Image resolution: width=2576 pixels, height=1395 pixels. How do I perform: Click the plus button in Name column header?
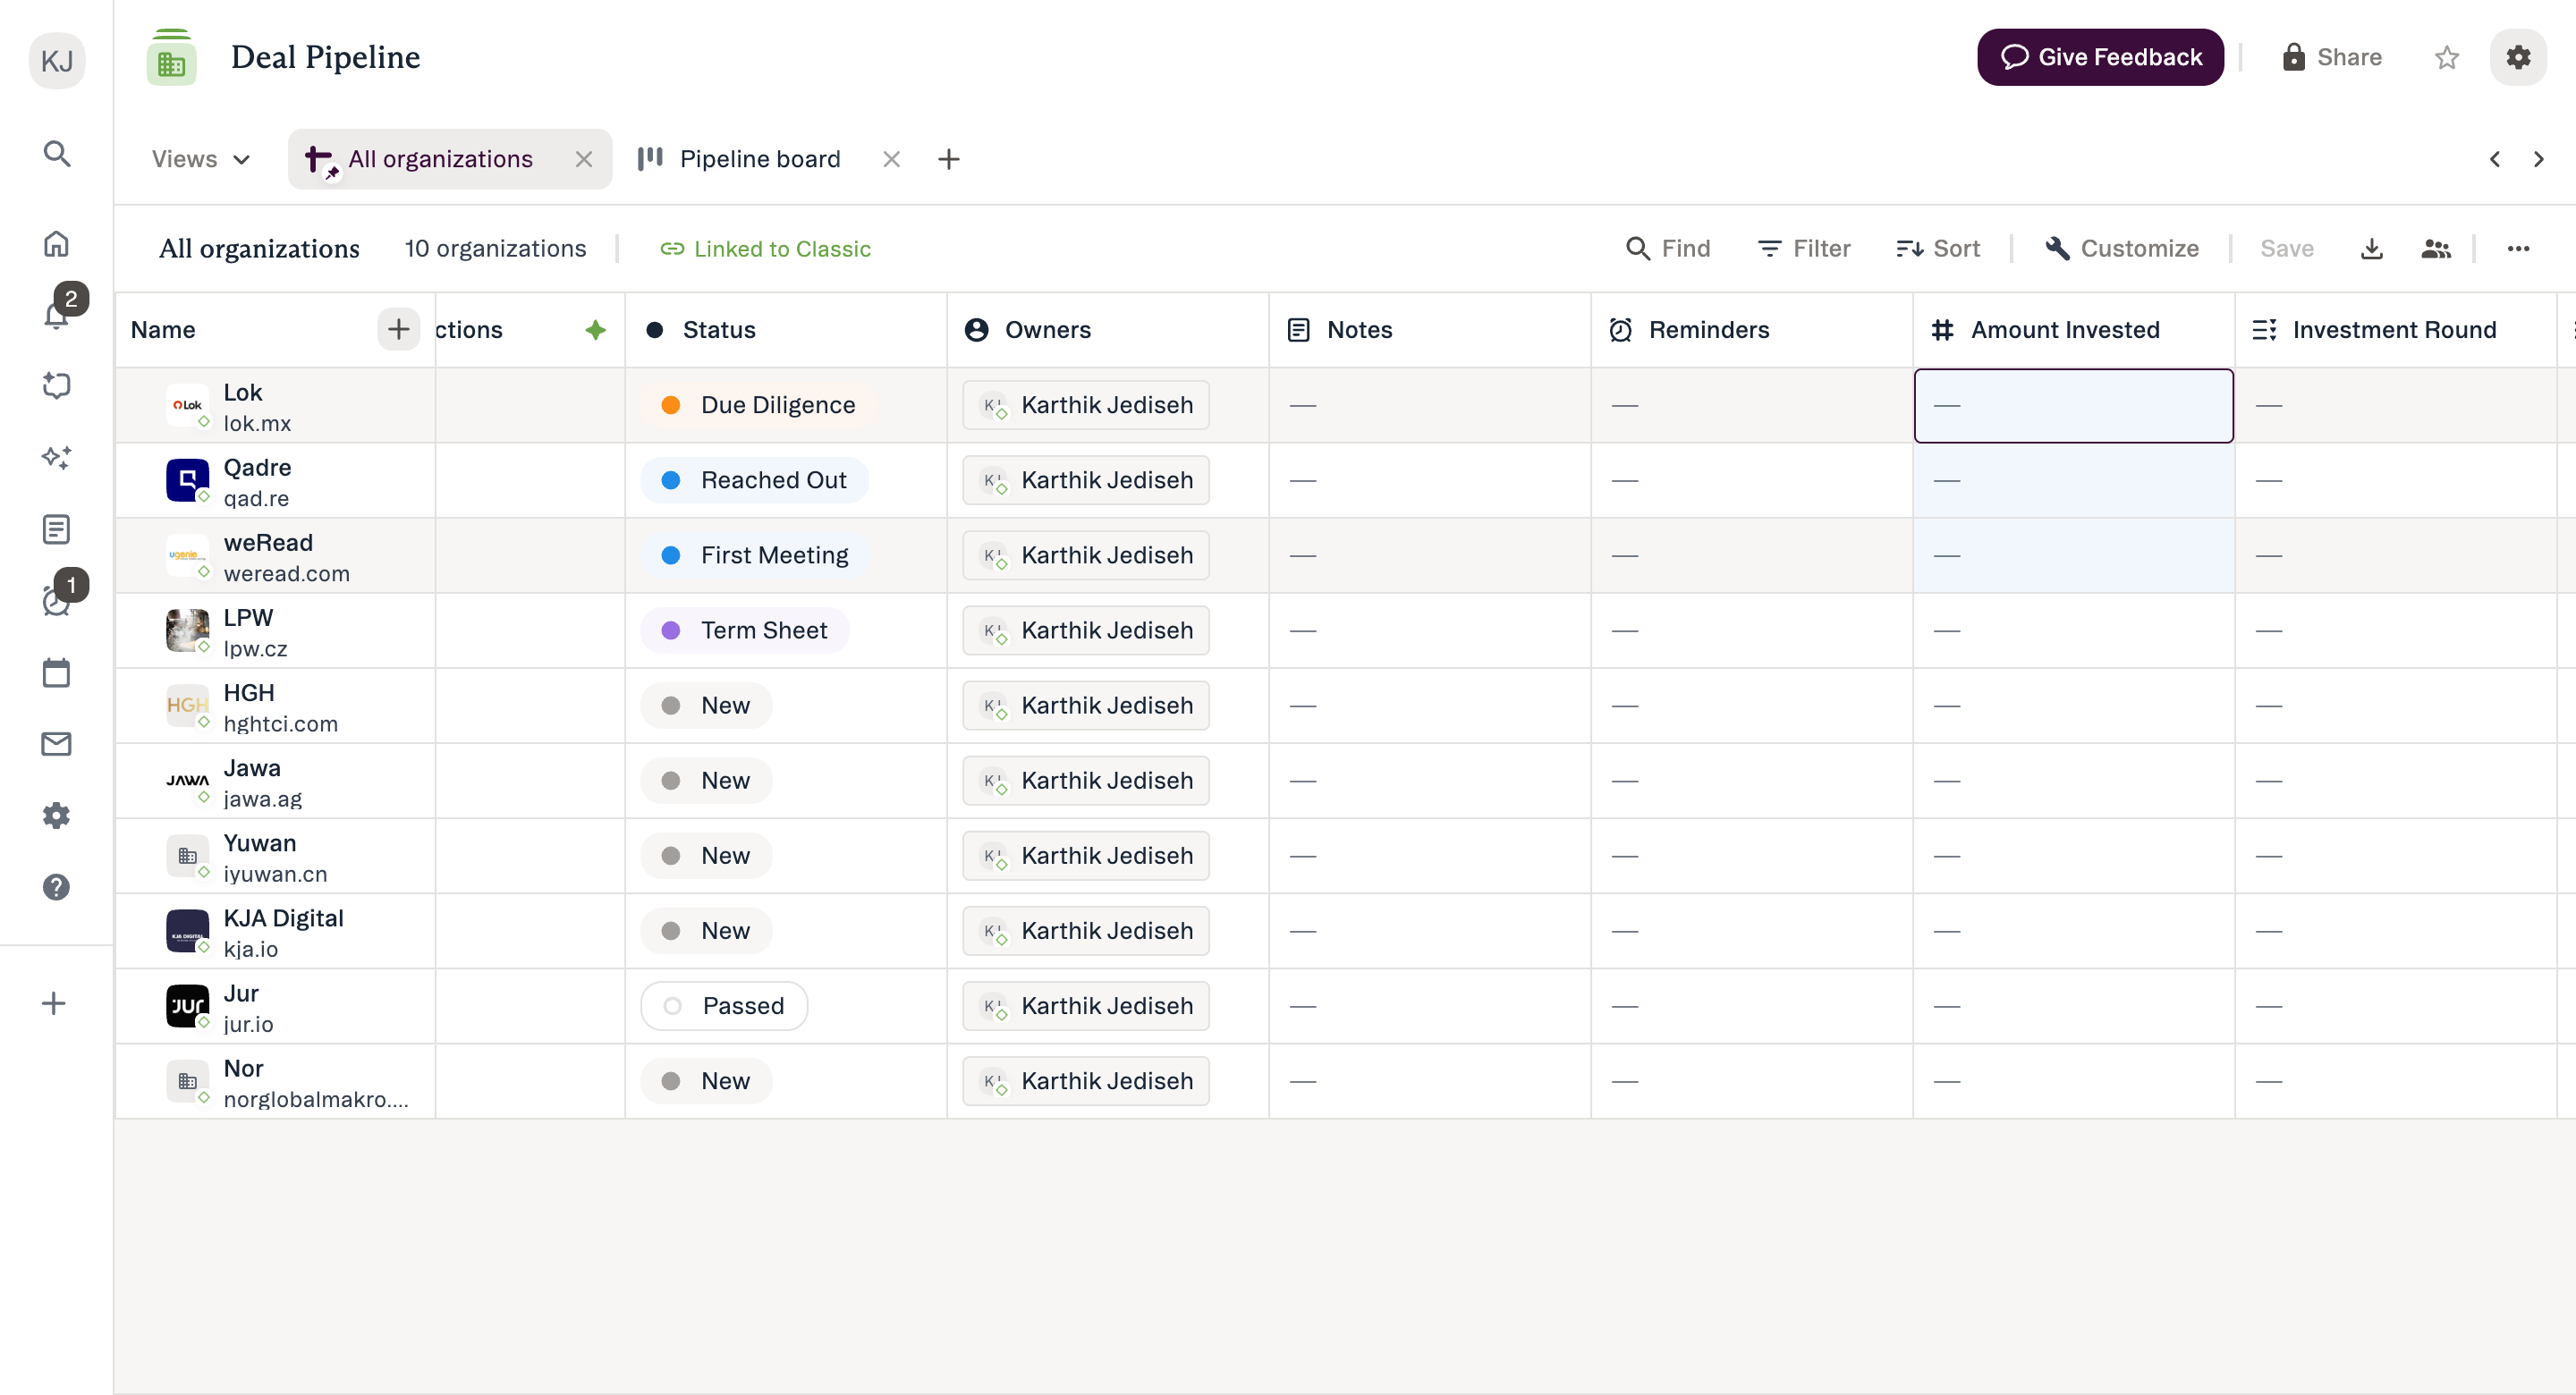click(x=398, y=329)
